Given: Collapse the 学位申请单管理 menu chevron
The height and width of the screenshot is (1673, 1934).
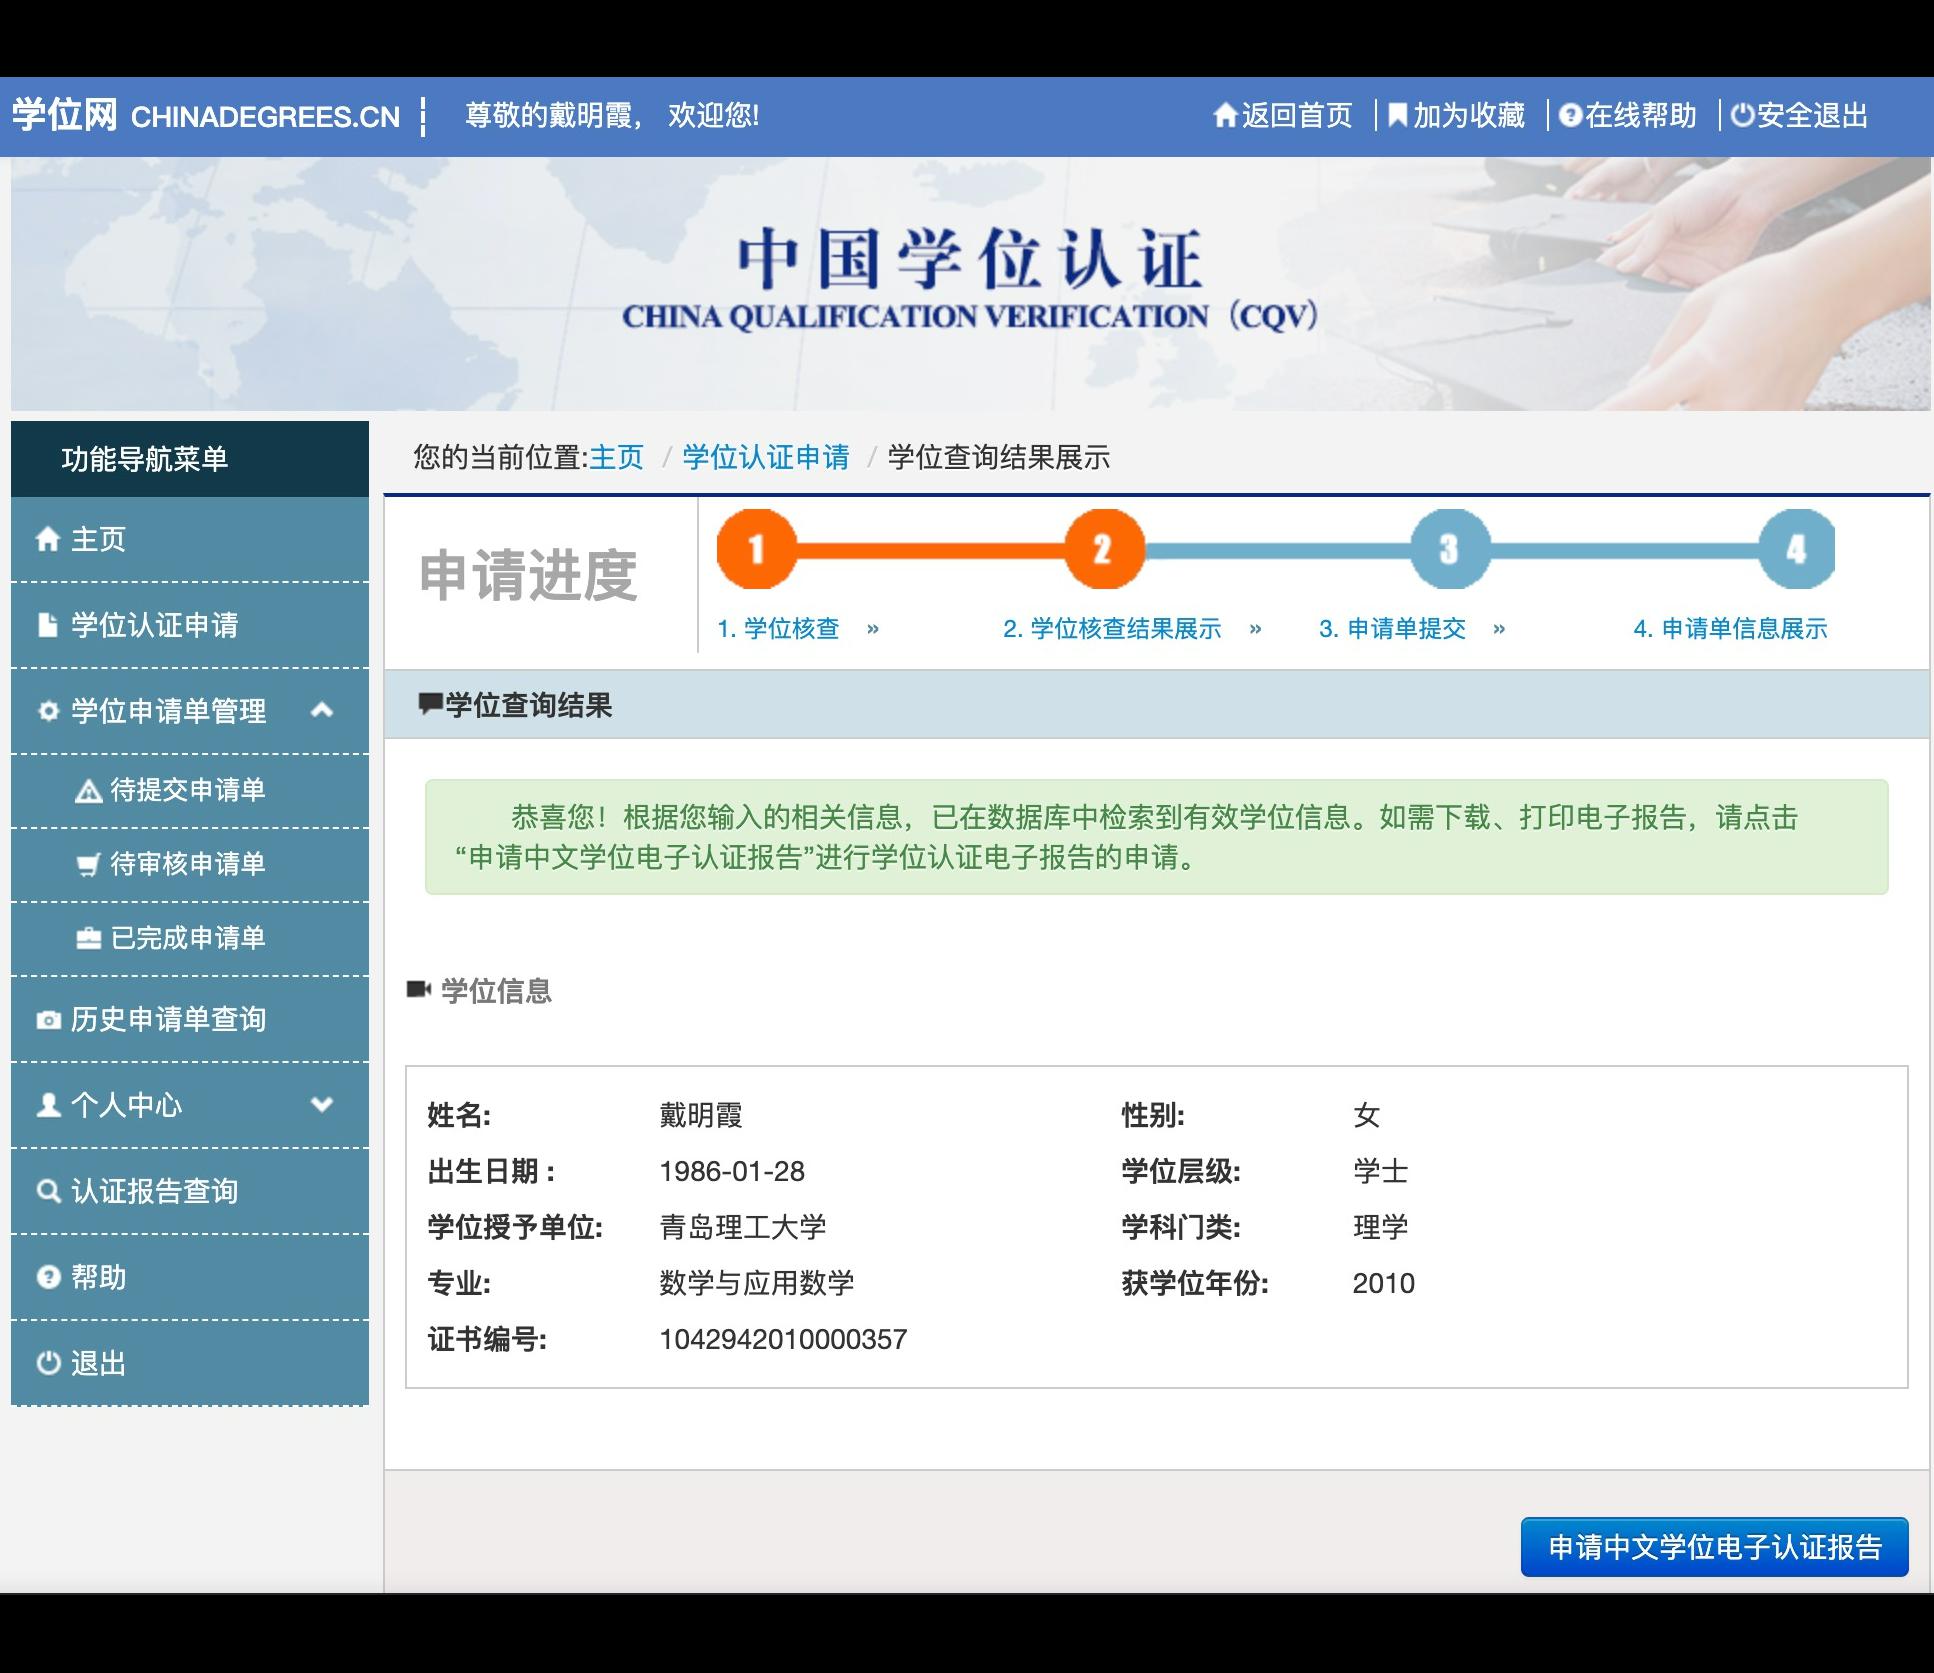Looking at the screenshot, I should [322, 710].
